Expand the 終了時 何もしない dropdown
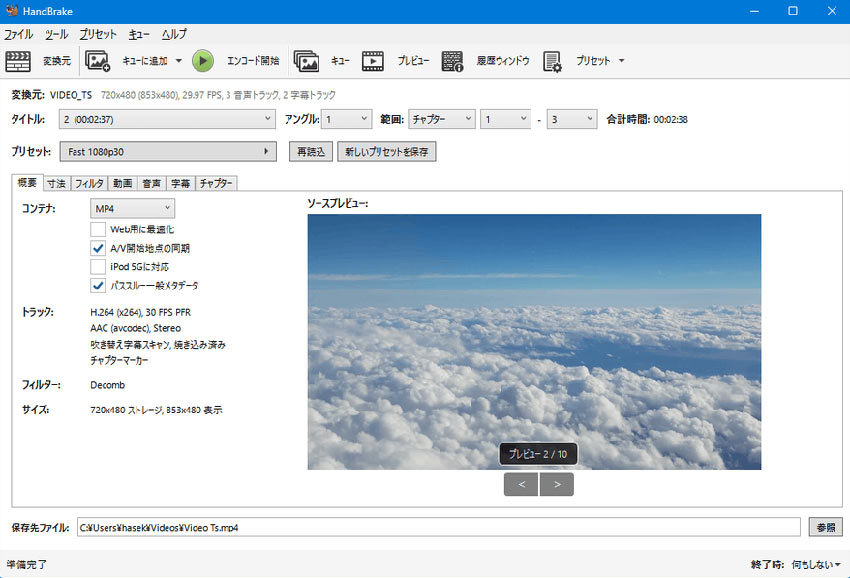Screen dimensions: 850x578 pos(814,564)
